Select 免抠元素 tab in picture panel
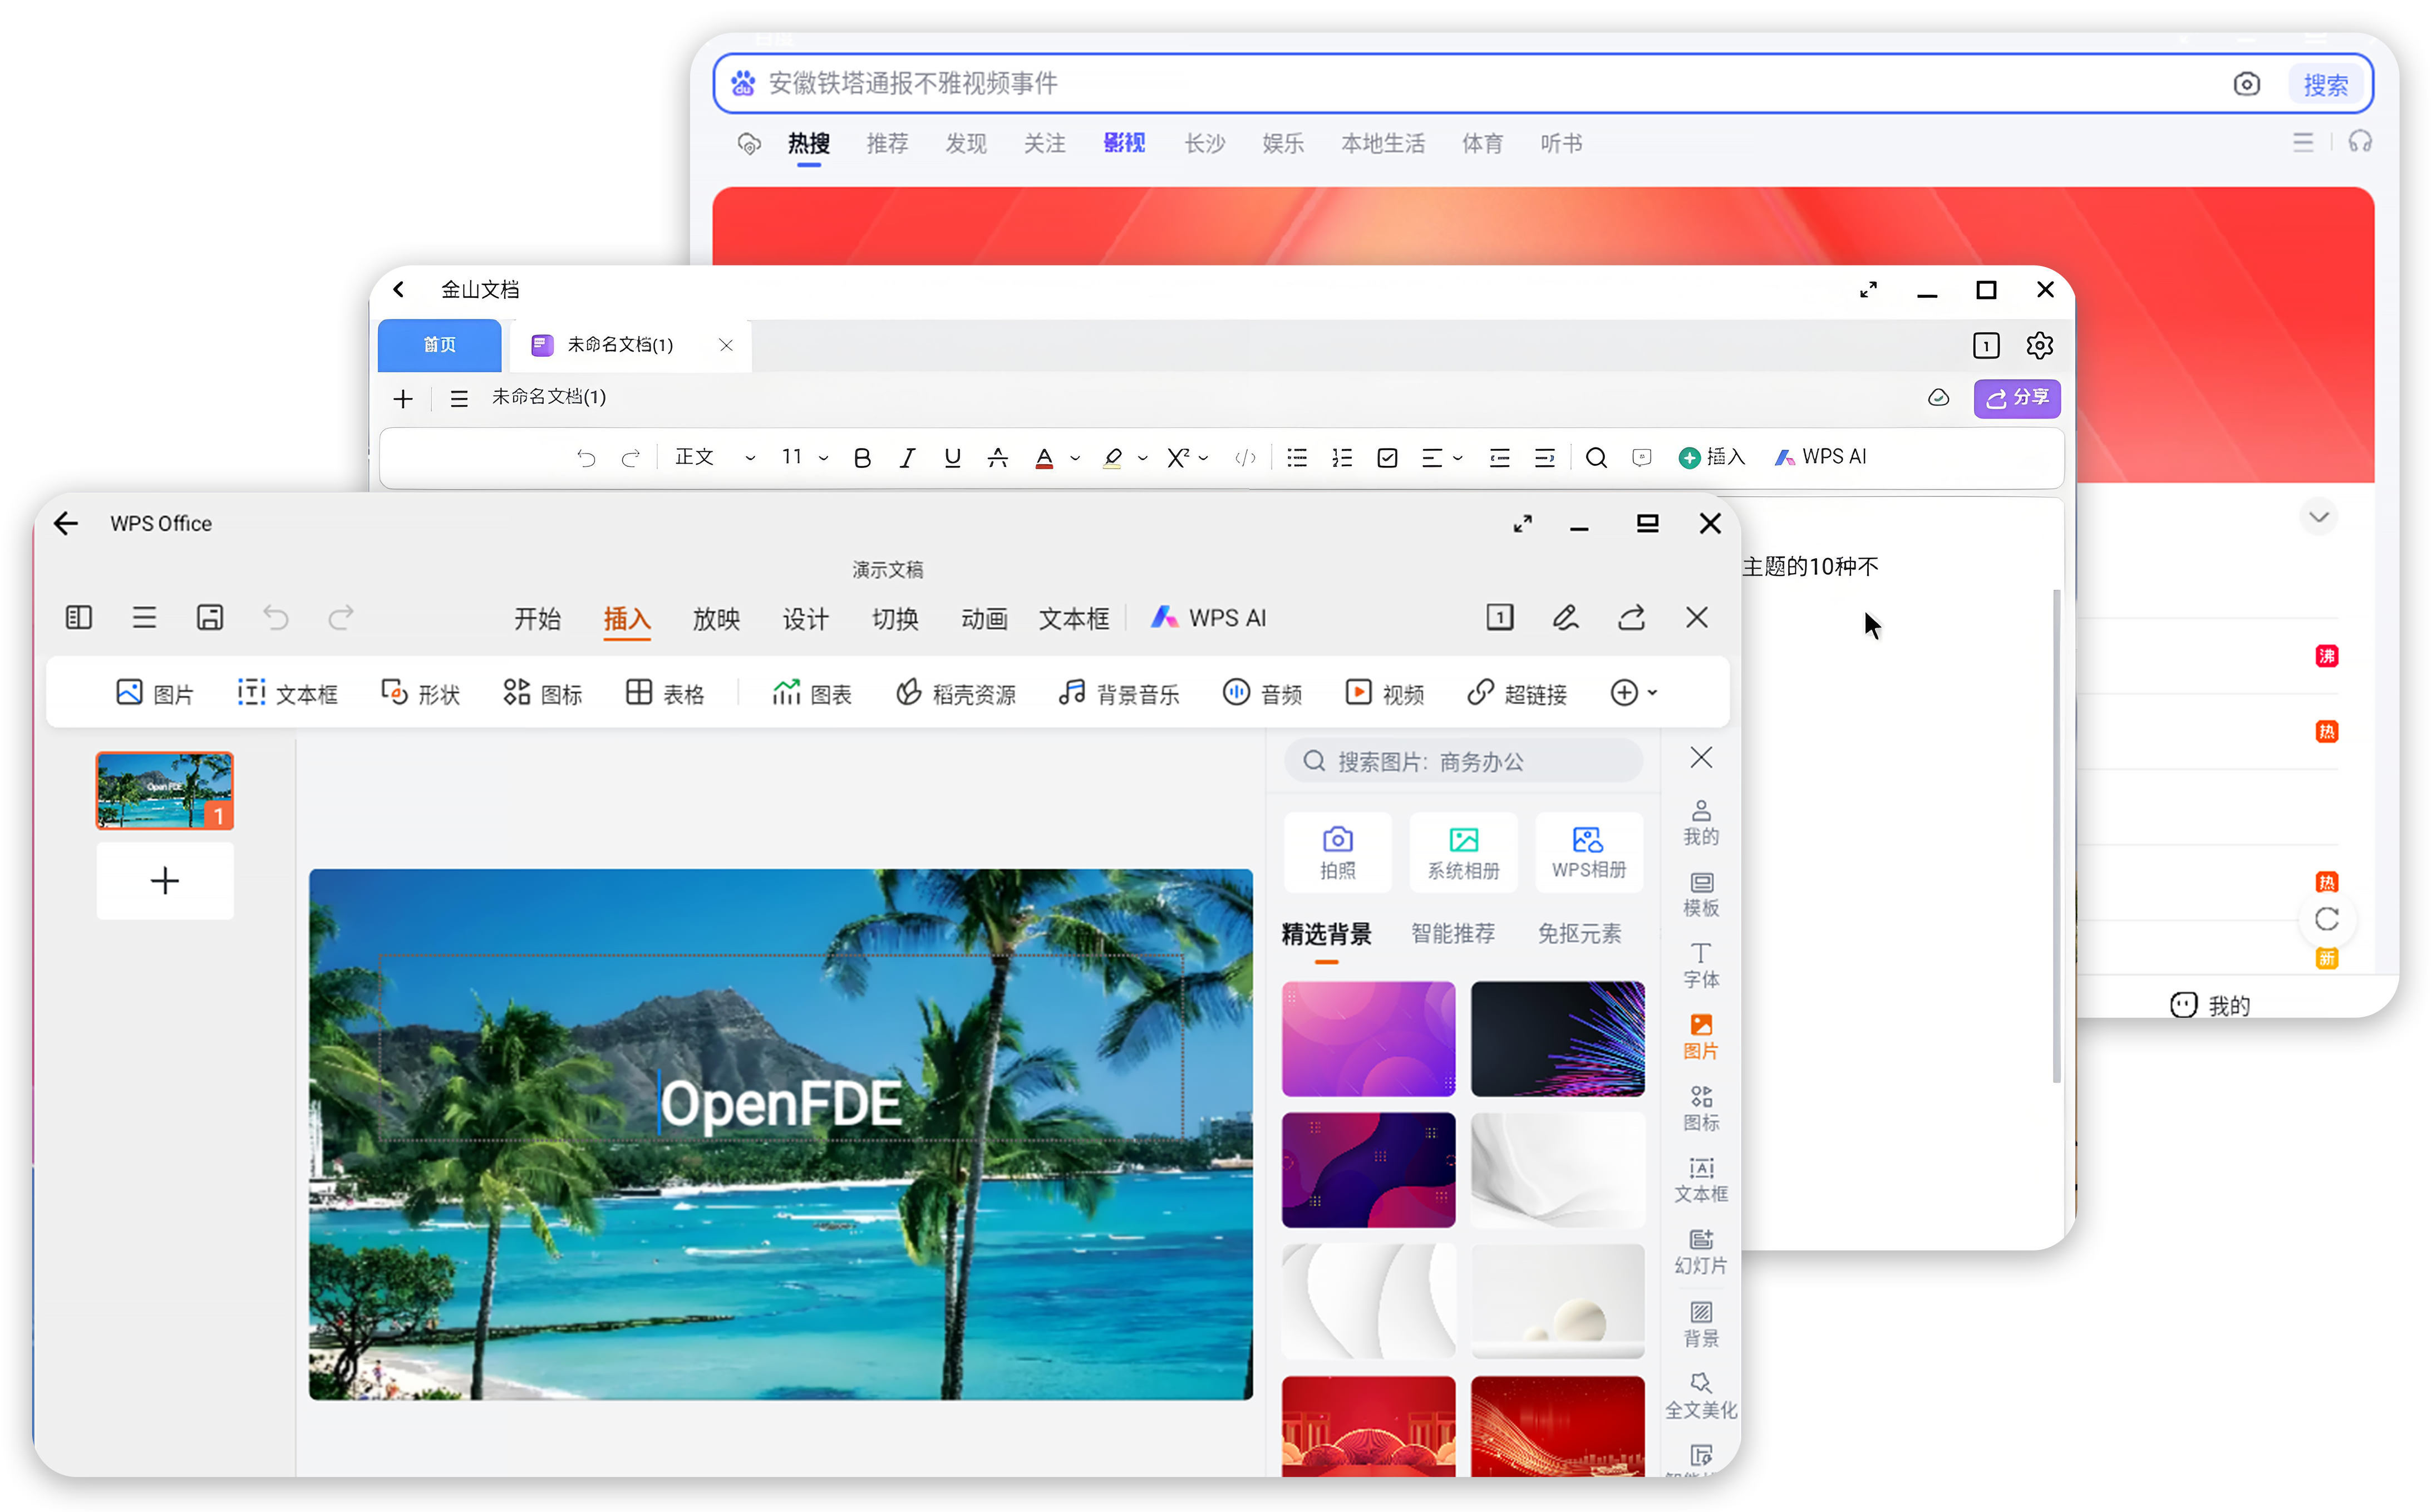 tap(1579, 933)
